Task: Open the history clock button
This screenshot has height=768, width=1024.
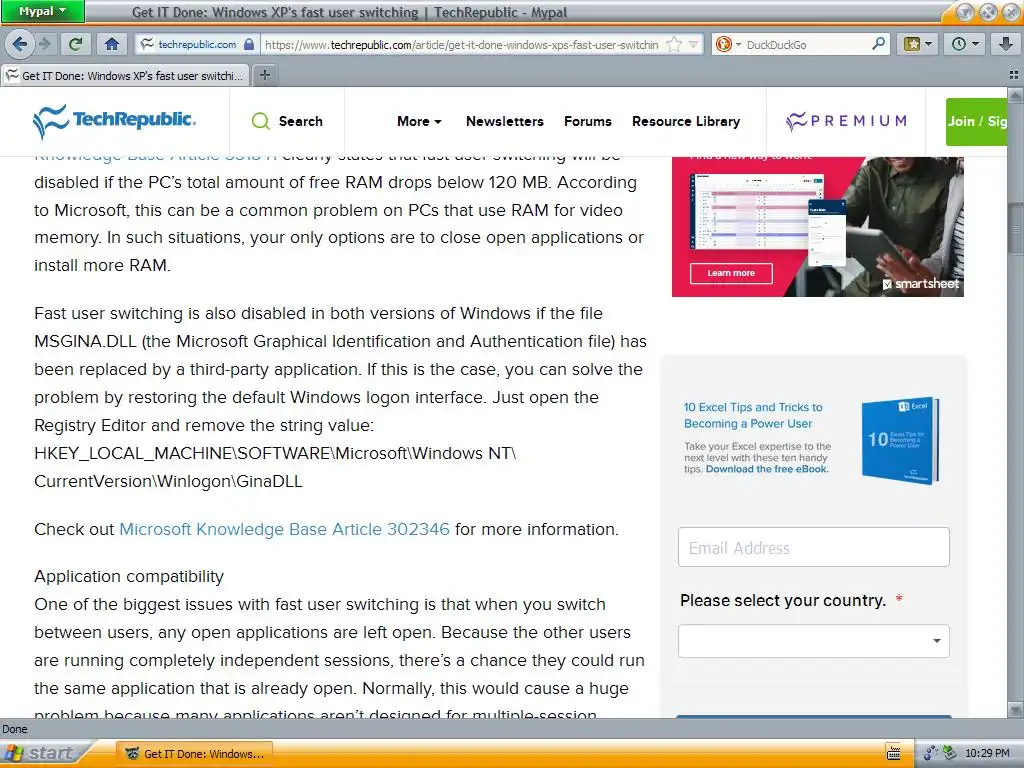Action: (965, 44)
